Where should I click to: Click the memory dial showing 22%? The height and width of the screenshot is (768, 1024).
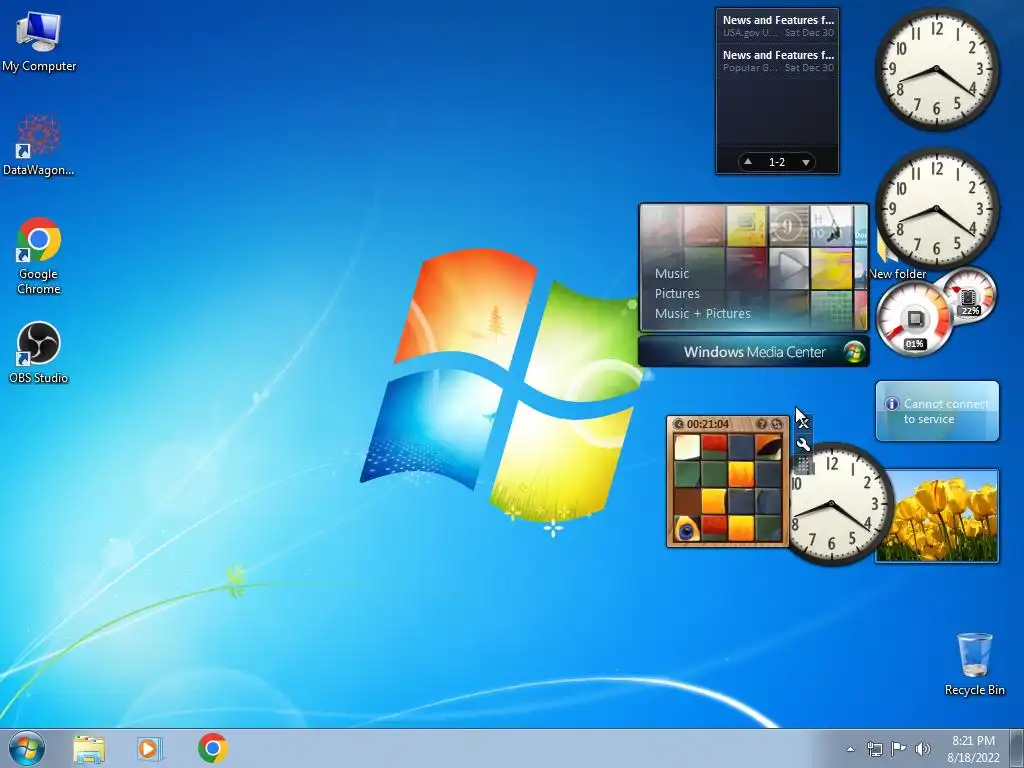[970, 297]
